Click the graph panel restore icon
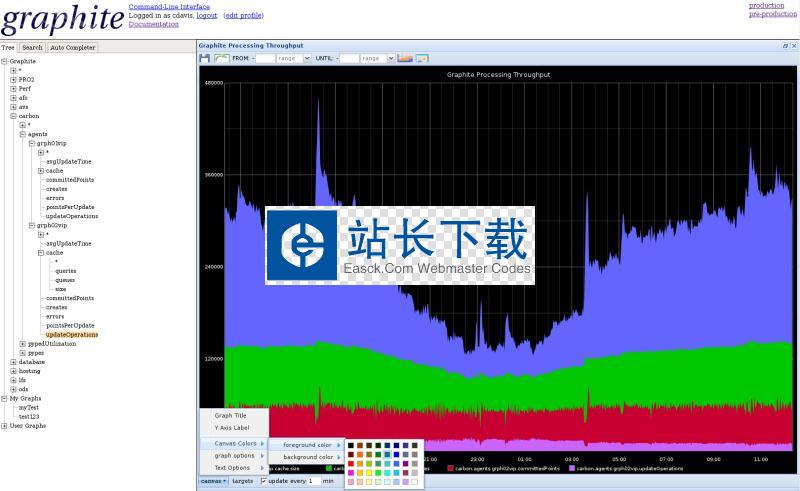 tap(785, 45)
